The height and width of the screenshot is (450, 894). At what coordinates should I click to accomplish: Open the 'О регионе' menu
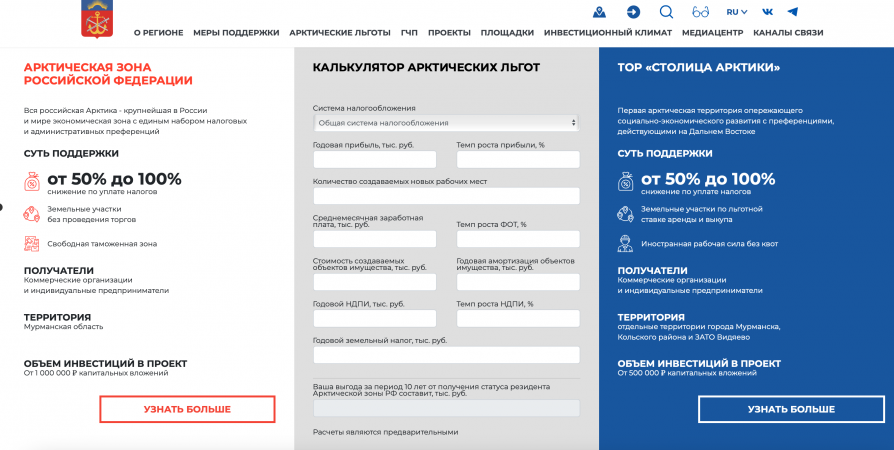pos(158,33)
